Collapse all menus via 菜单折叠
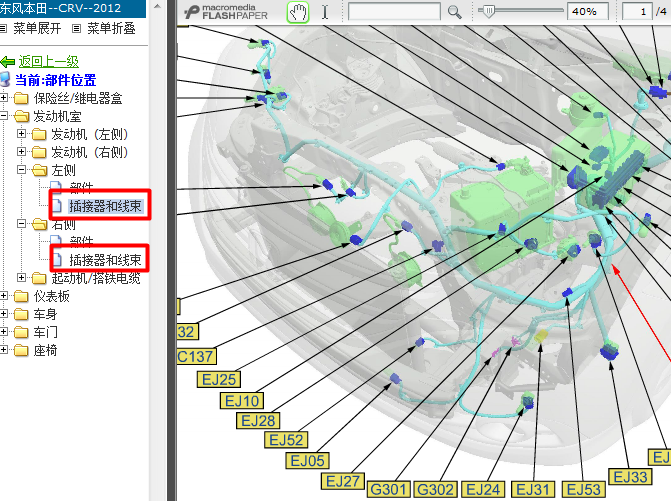 pos(111,29)
